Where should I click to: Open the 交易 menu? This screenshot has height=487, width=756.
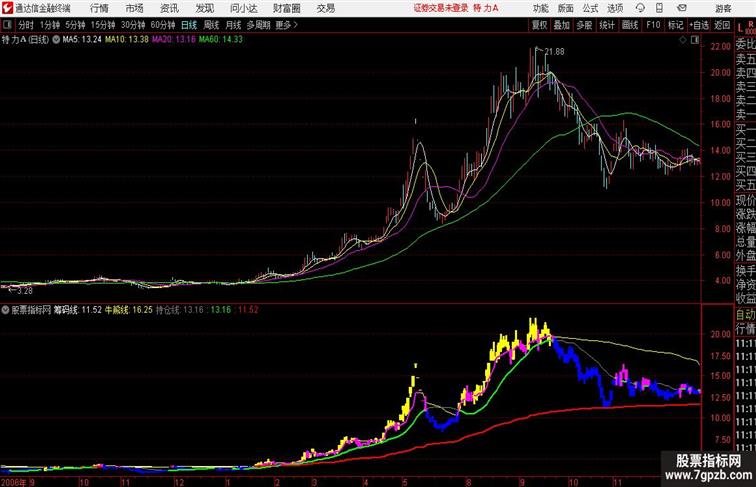(326, 8)
